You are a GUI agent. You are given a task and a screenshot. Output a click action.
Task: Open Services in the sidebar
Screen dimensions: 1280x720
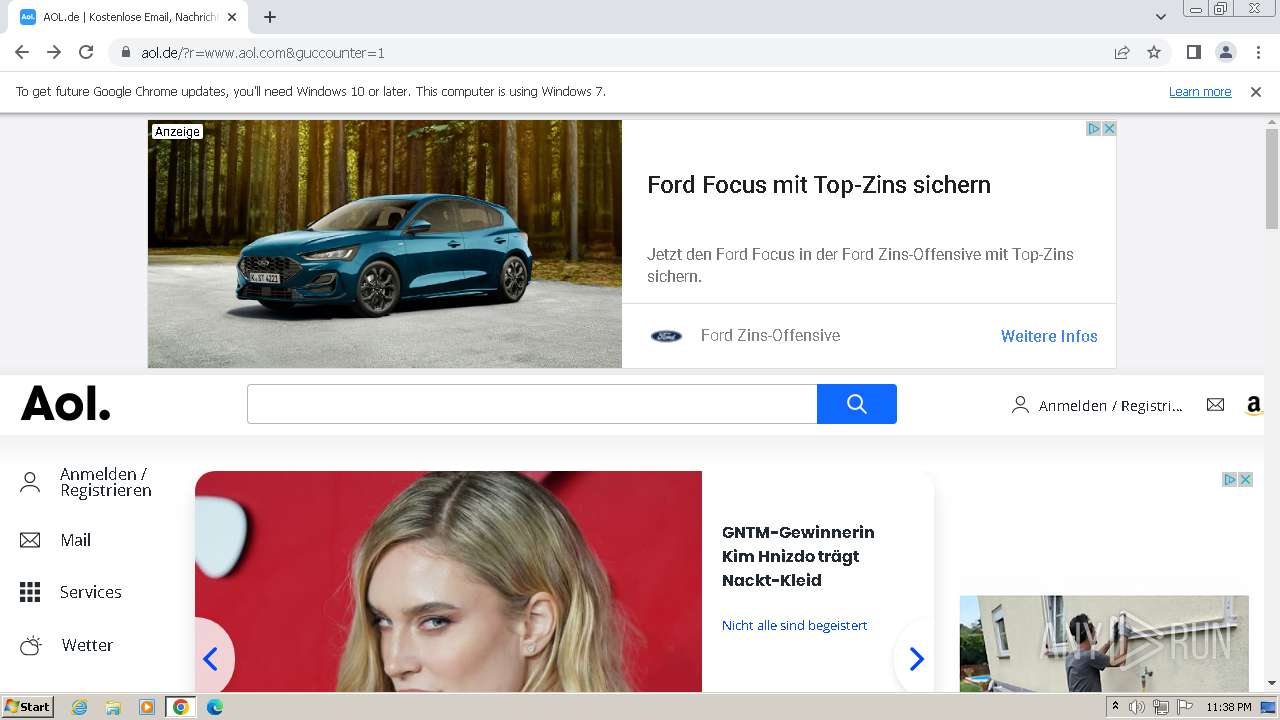pos(71,592)
